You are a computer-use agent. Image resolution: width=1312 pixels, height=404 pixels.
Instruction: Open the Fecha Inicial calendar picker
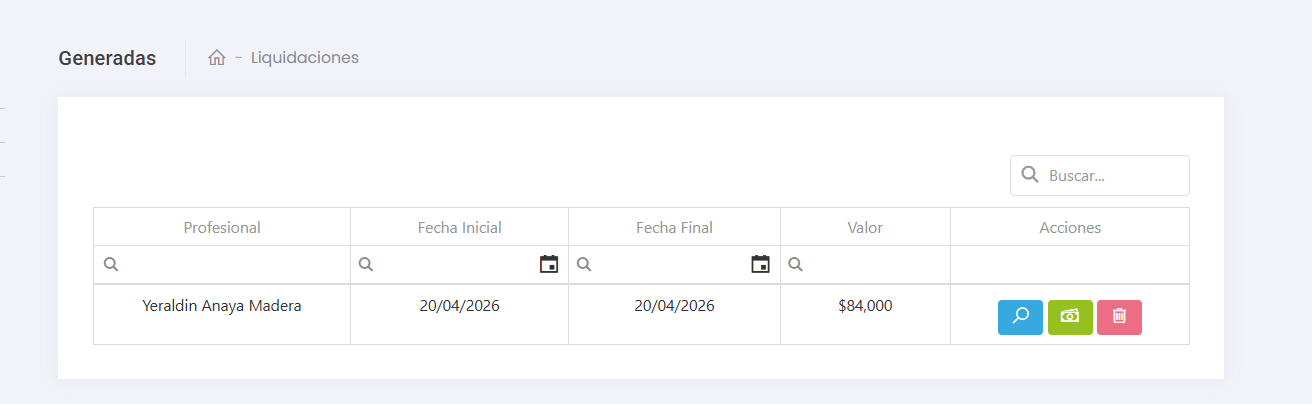pos(549,264)
